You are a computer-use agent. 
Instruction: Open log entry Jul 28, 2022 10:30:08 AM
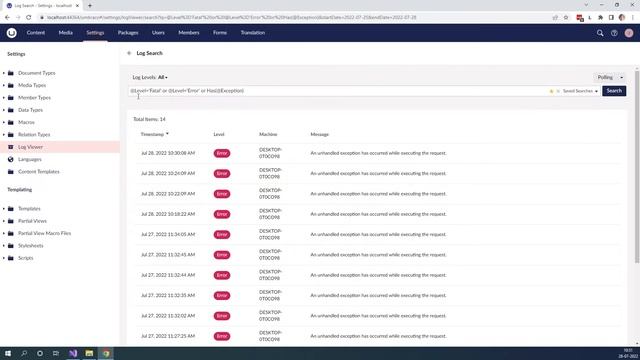tap(378, 153)
